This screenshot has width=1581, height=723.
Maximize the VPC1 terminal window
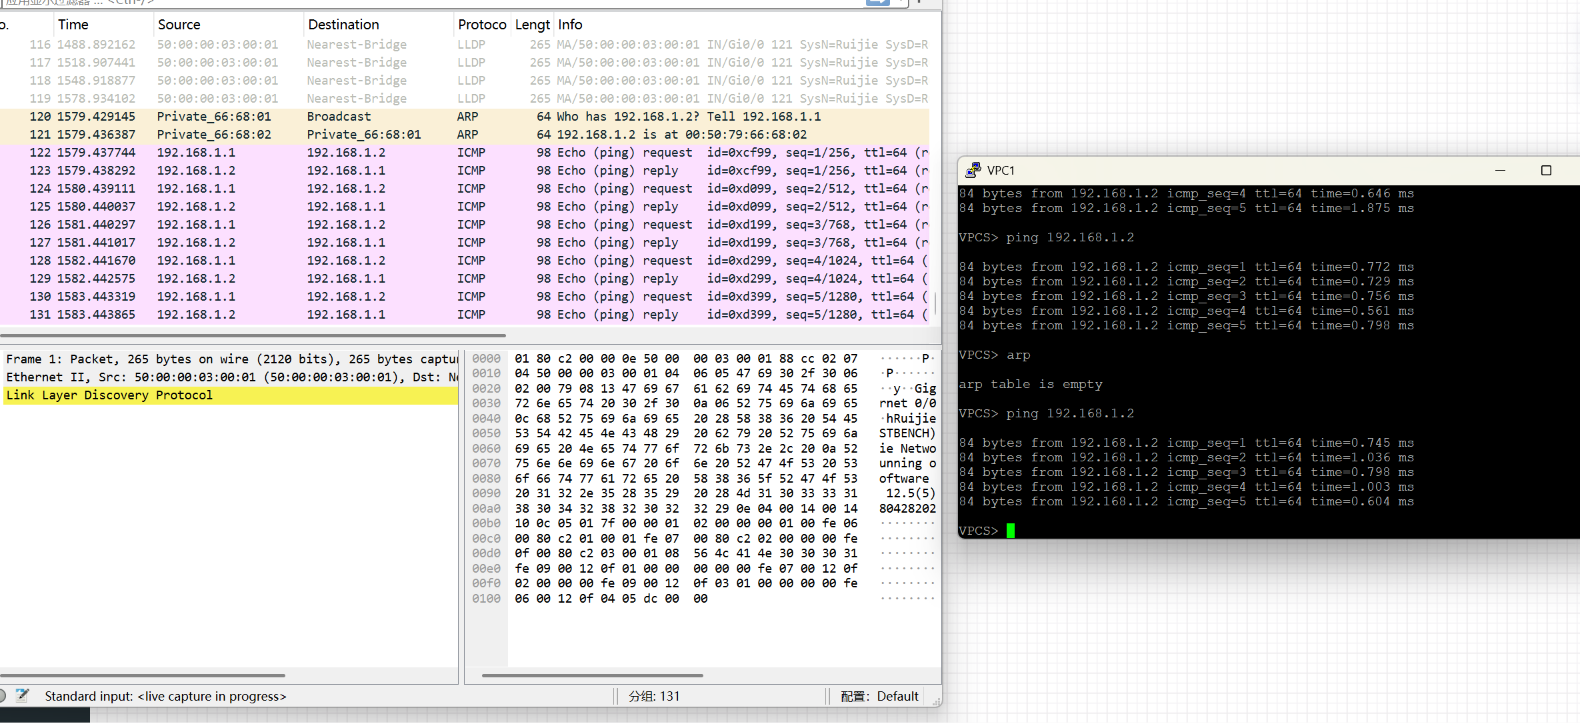tap(1546, 170)
